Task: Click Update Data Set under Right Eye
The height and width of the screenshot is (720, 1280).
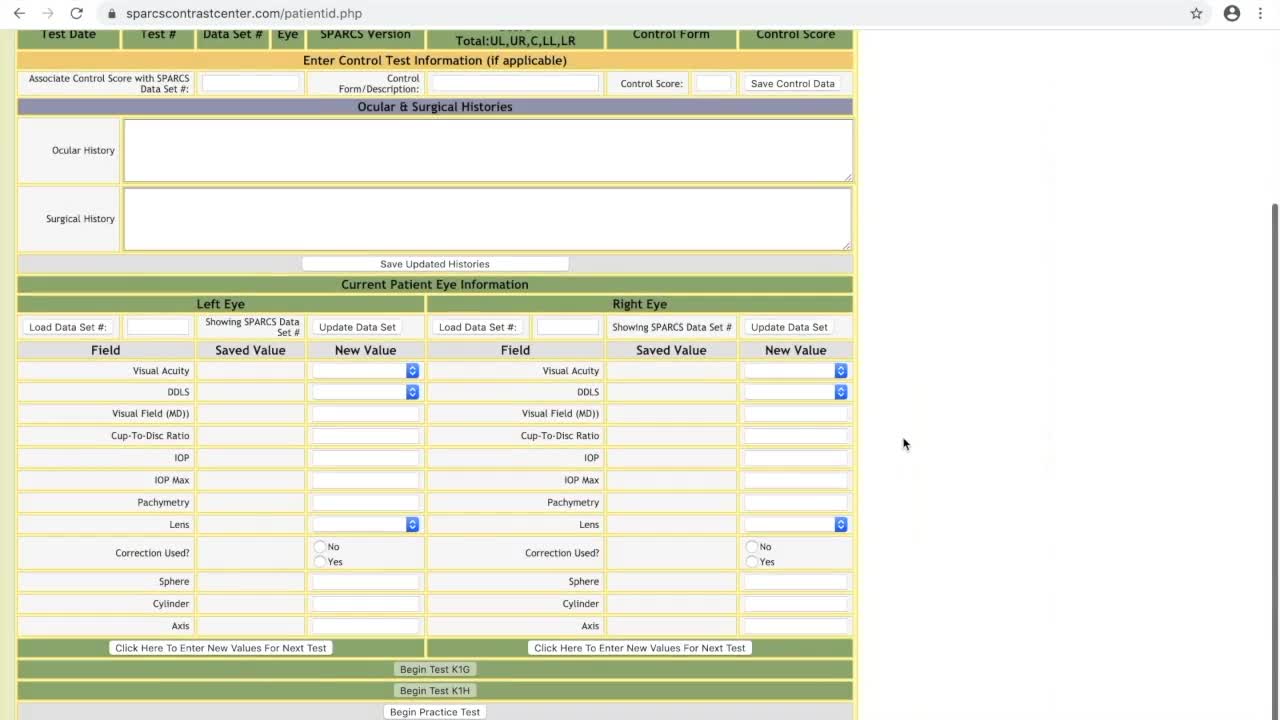Action: click(789, 327)
